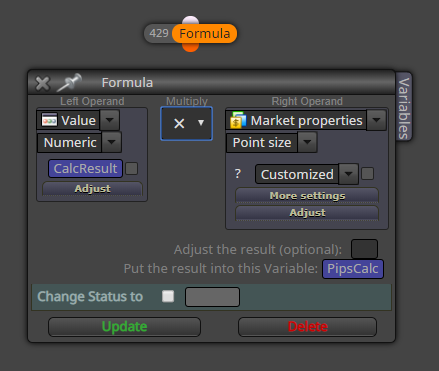
Task: Click the Market properties icon
Action: 238,120
